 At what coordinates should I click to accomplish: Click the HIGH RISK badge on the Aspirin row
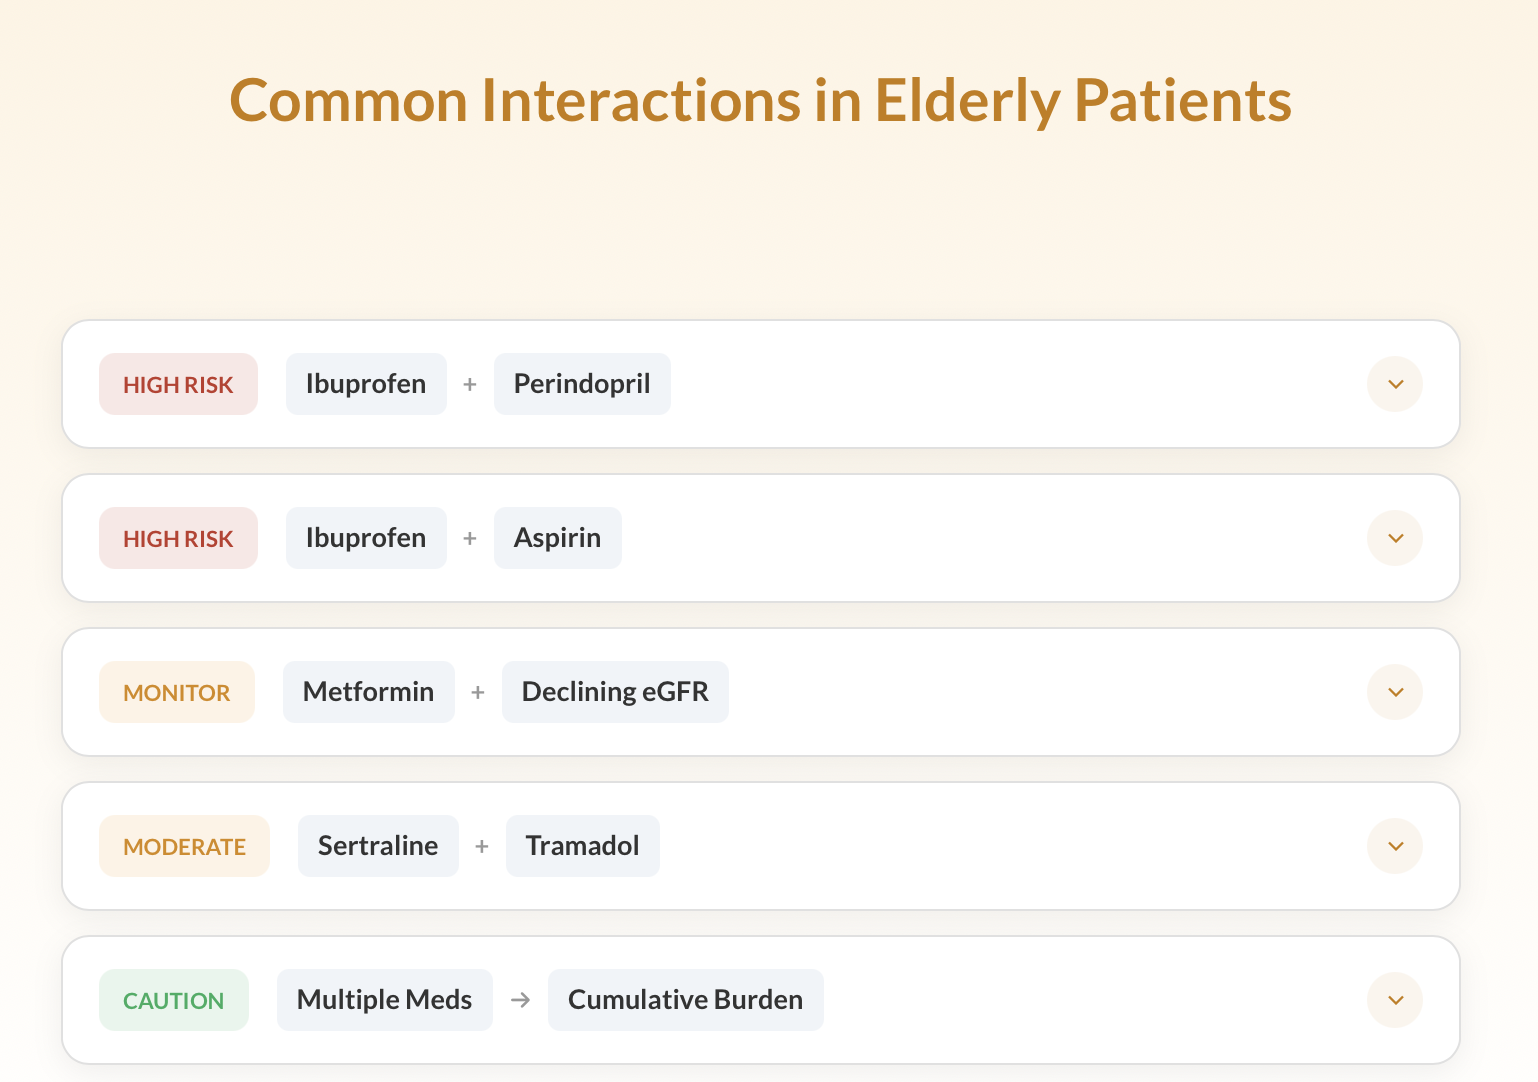click(178, 538)
